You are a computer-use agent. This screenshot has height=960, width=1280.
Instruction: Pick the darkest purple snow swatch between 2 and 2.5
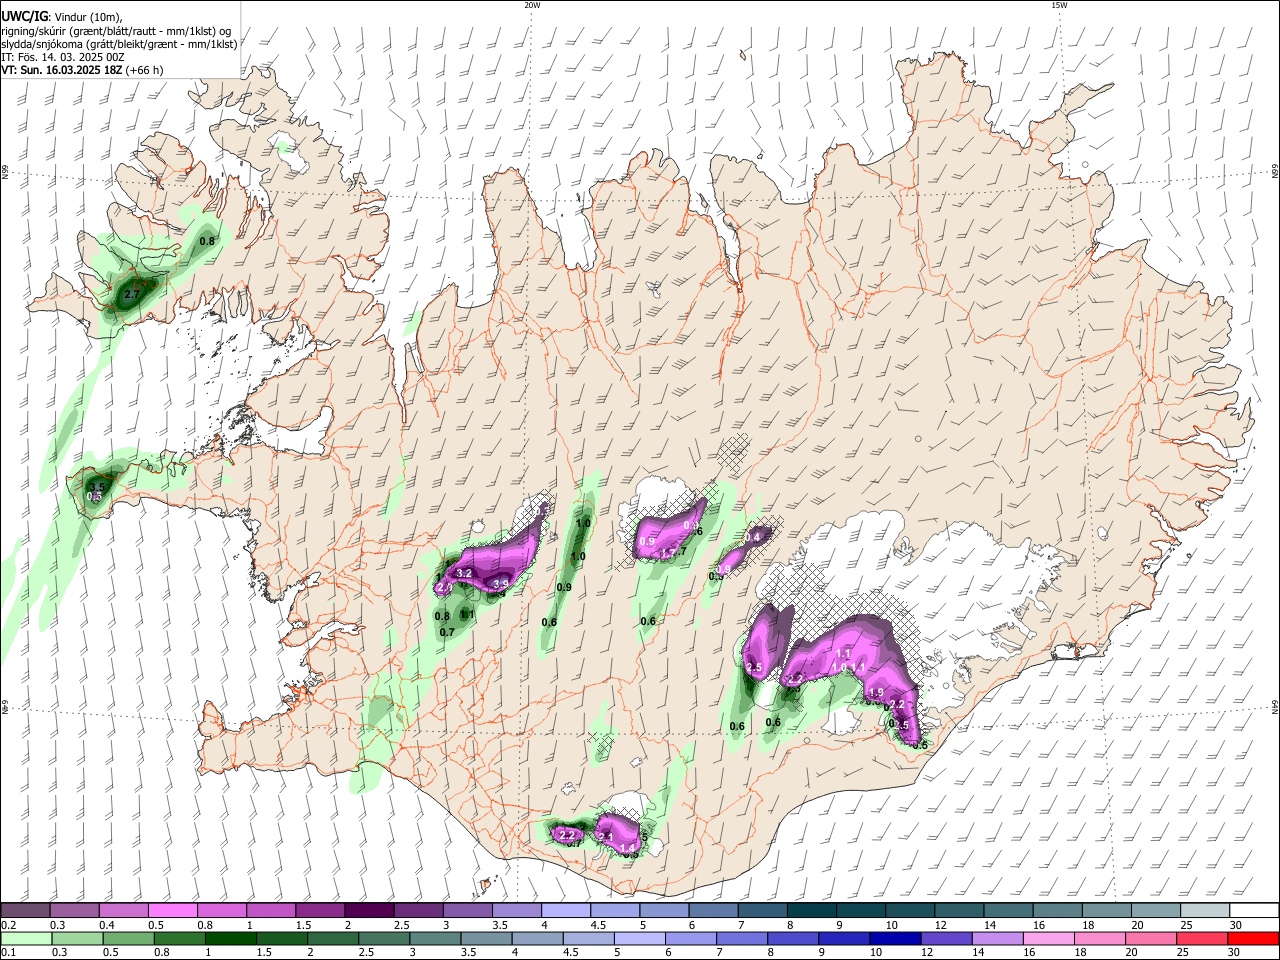coord(369,910)
